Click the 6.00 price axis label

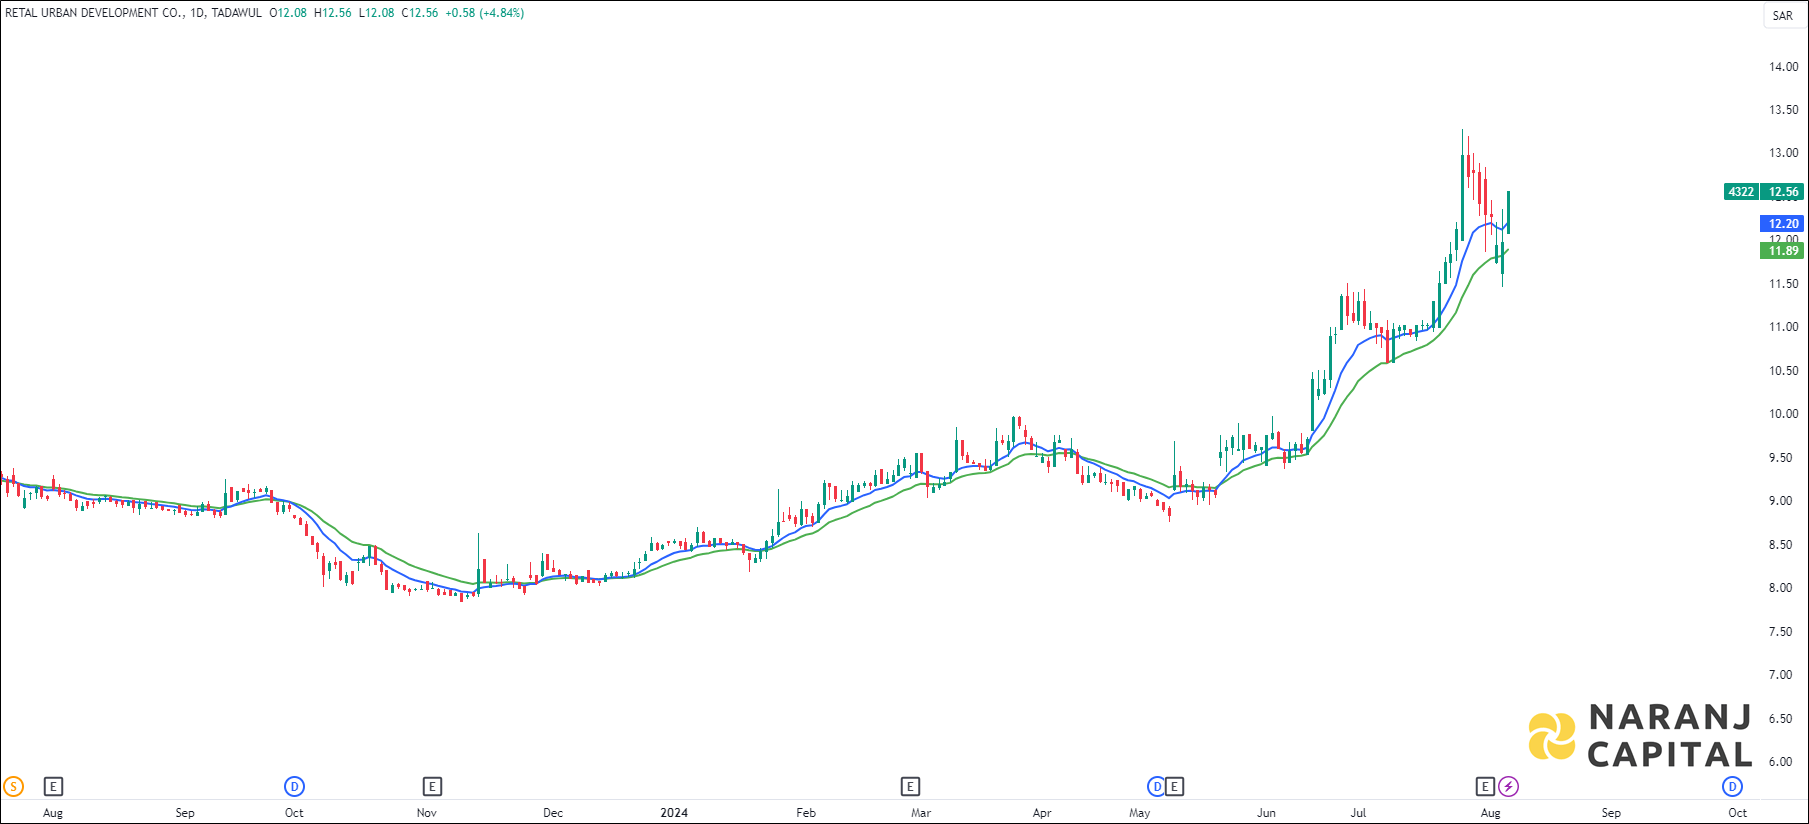[1780, 762]
